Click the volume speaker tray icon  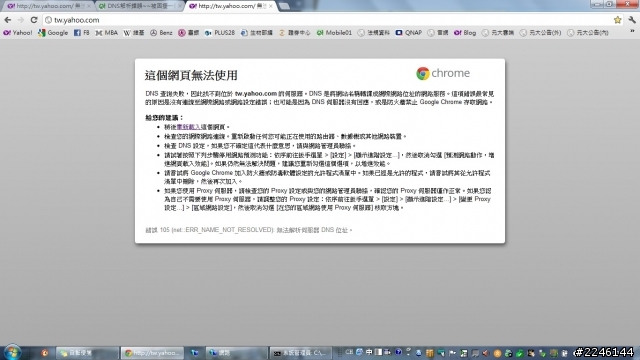coord(486,353)
